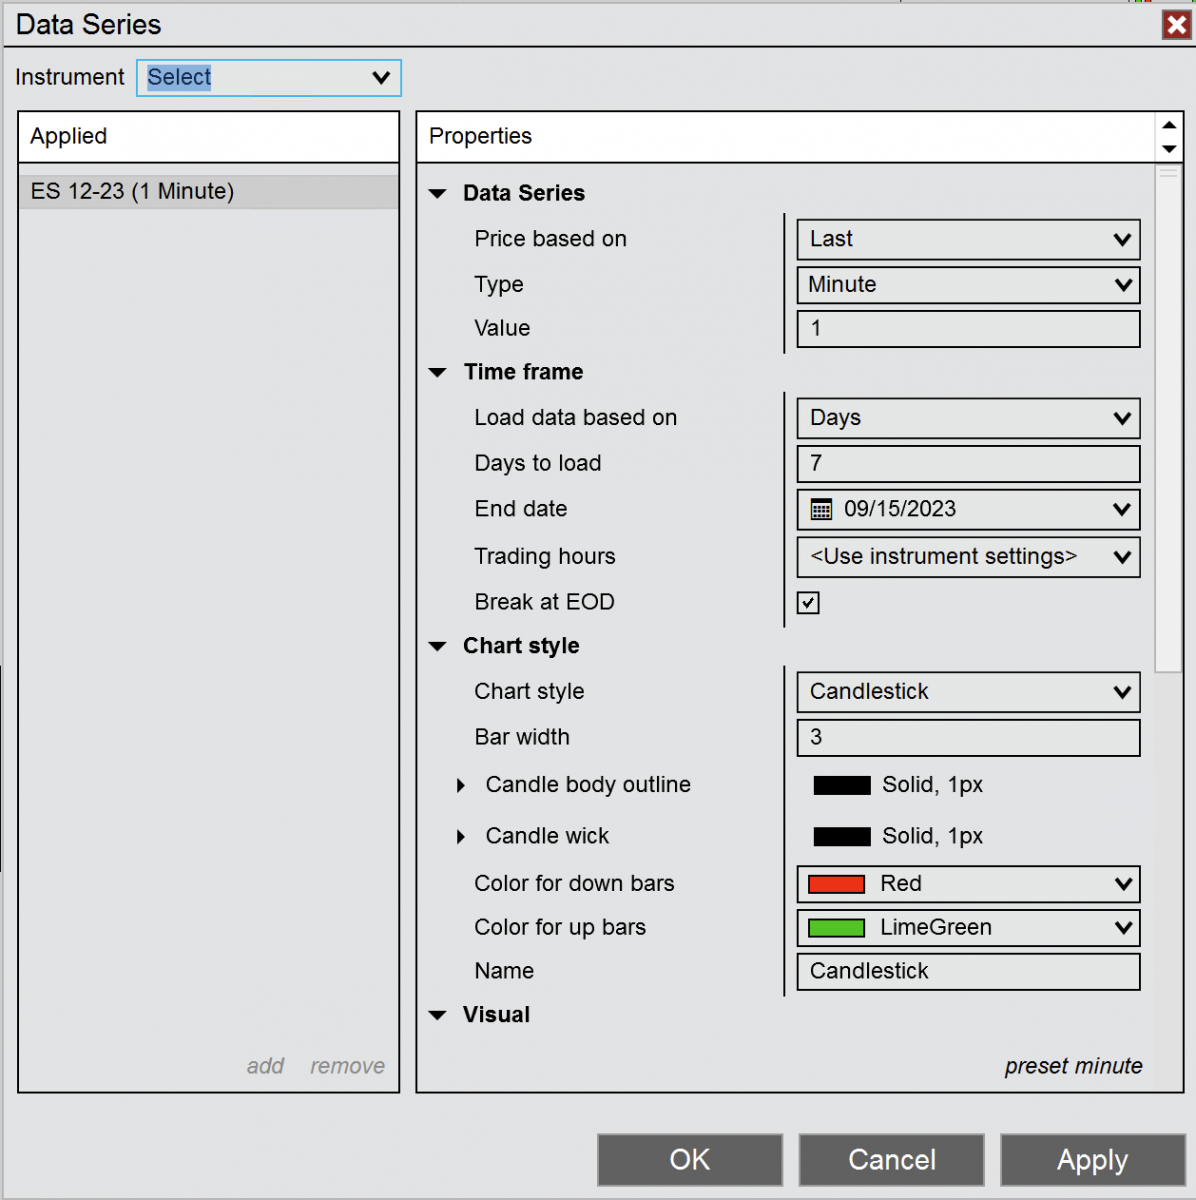Open the Color for up bars dropdown
1196x1200 pixels.
968,928
